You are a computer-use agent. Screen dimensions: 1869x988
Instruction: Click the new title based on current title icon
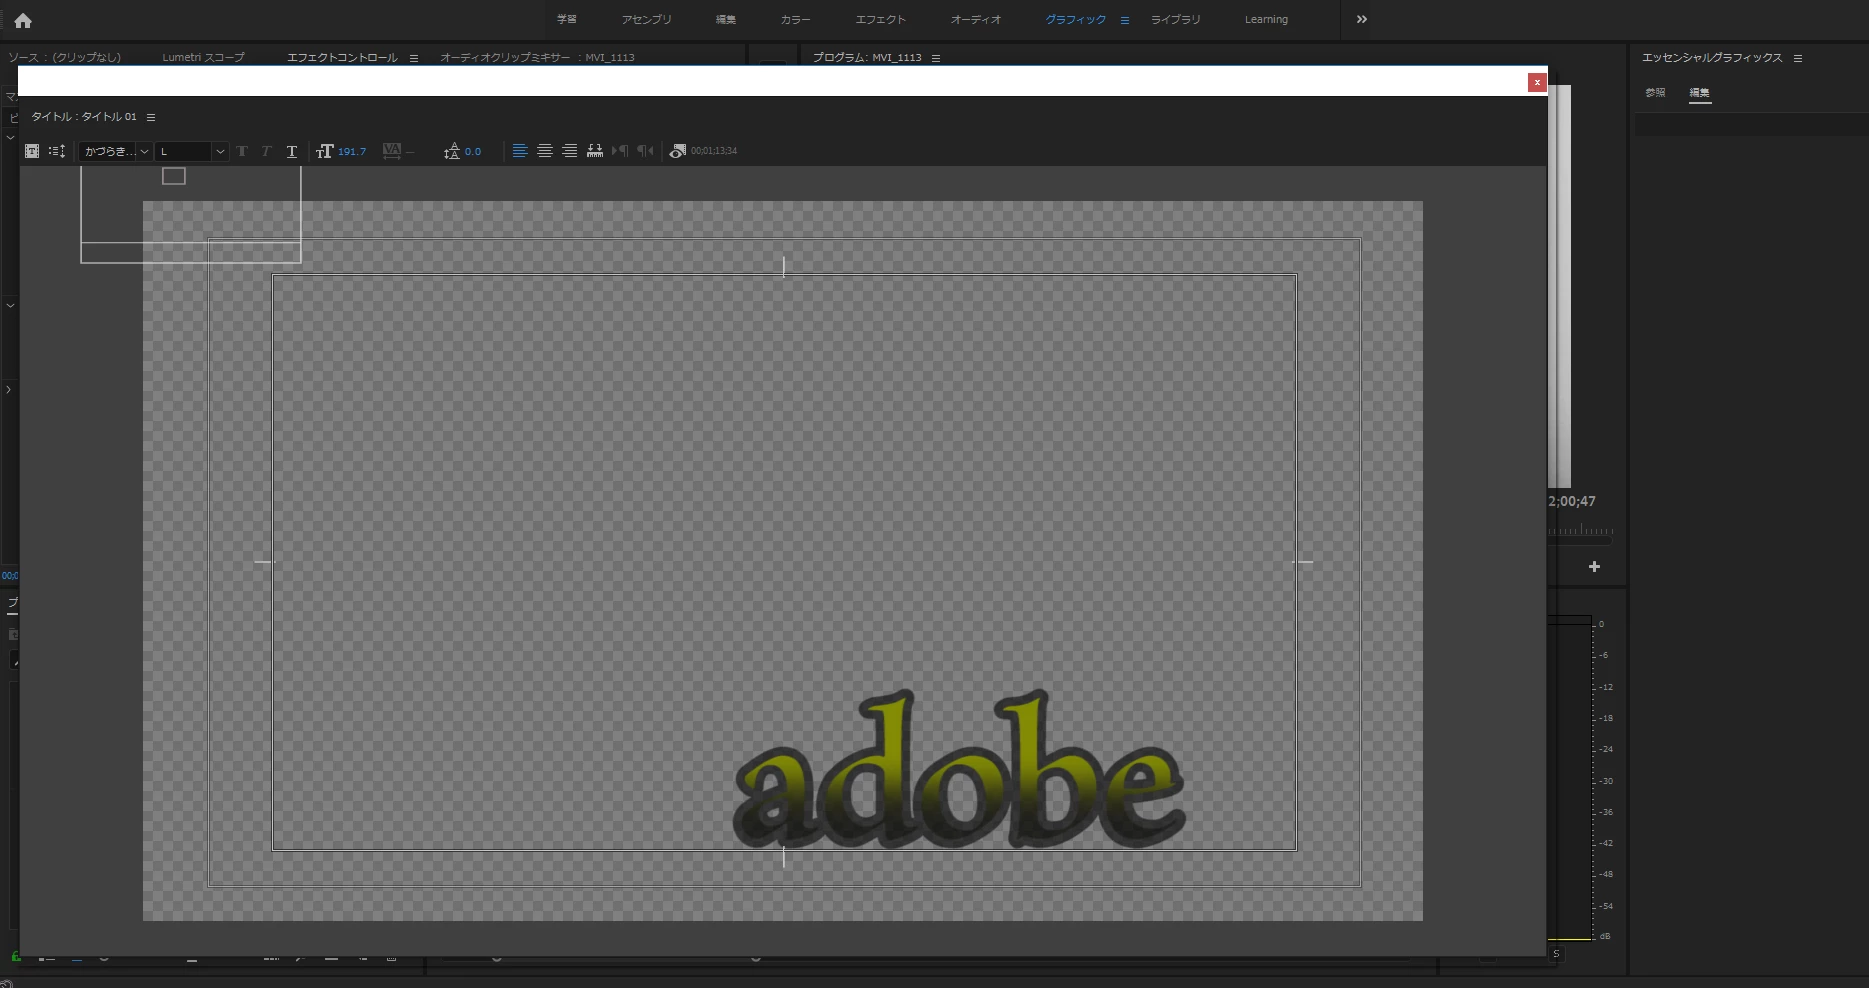click(32, 151)
